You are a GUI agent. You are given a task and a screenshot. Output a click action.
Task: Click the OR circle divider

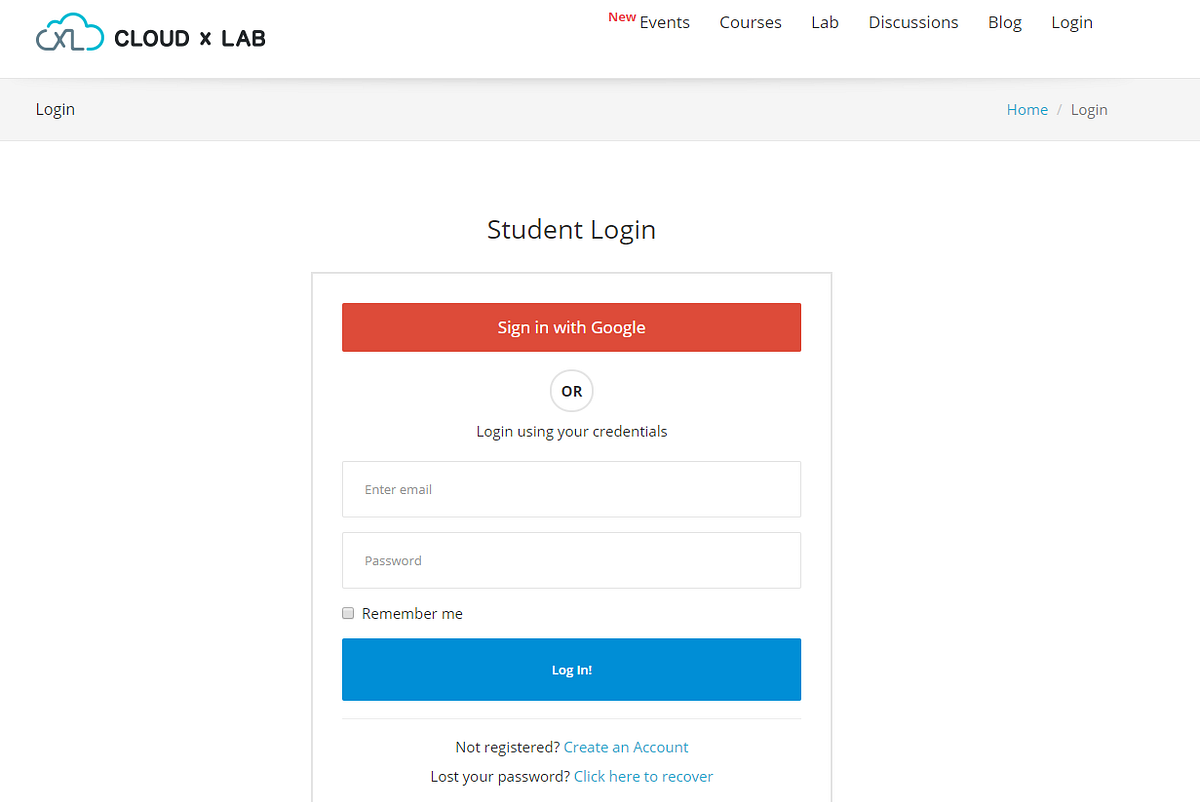571,391
